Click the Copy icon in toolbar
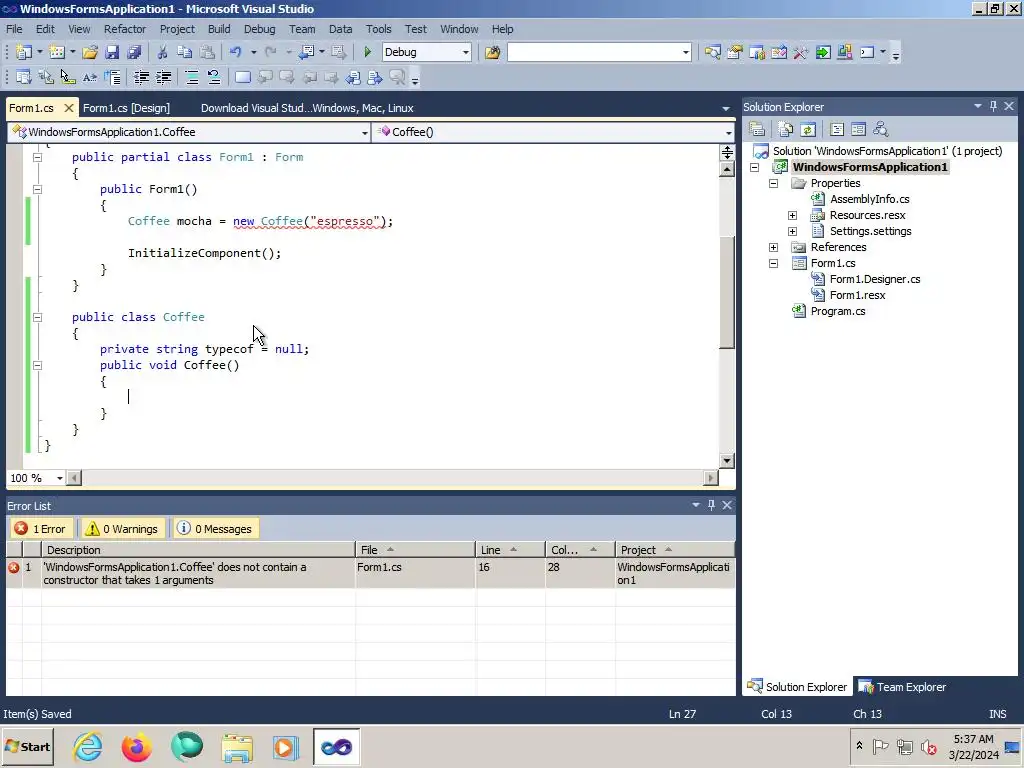Image resolution: width=1024 pixels, height=768 pixels. (x=185, y=52)
